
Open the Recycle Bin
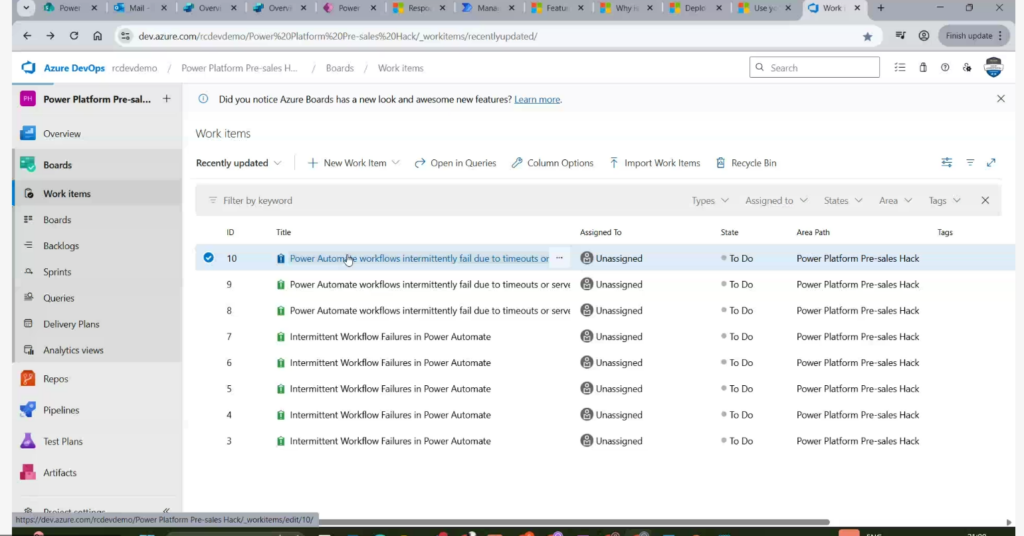point(746,163)
